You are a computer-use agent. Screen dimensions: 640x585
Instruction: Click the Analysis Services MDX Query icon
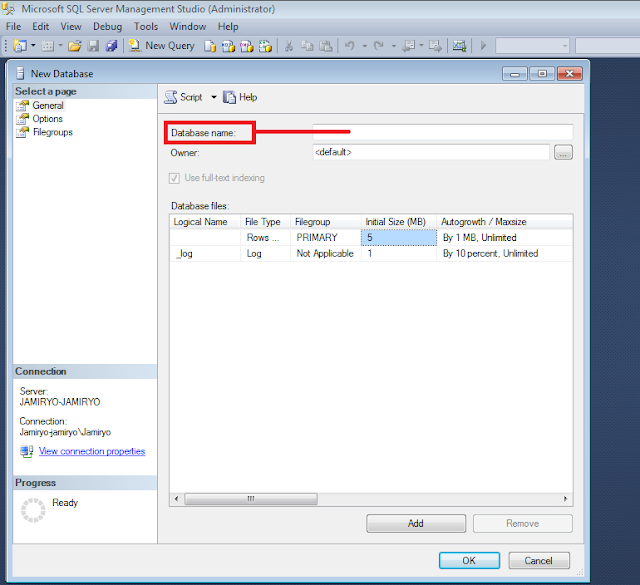tap(228, 46)
